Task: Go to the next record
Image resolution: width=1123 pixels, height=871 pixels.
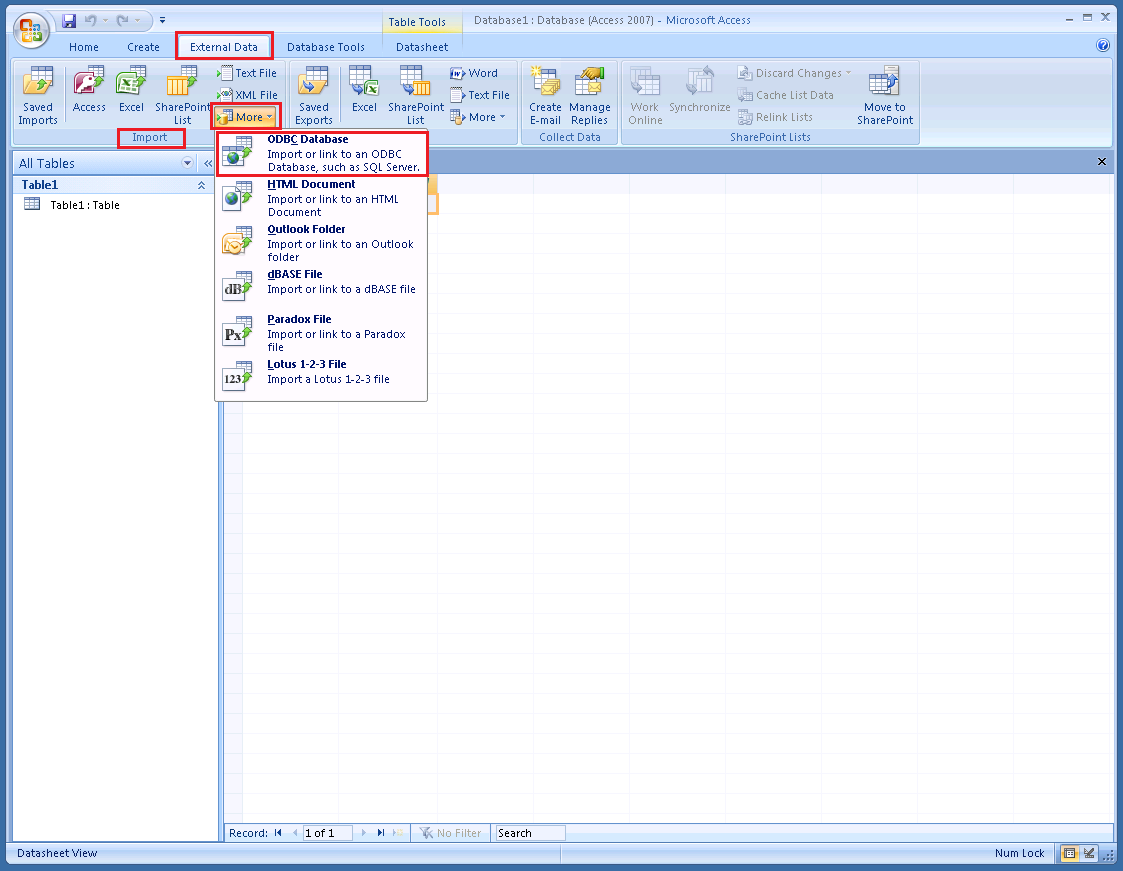Action: pyautogui.click(x=365, y=832)
